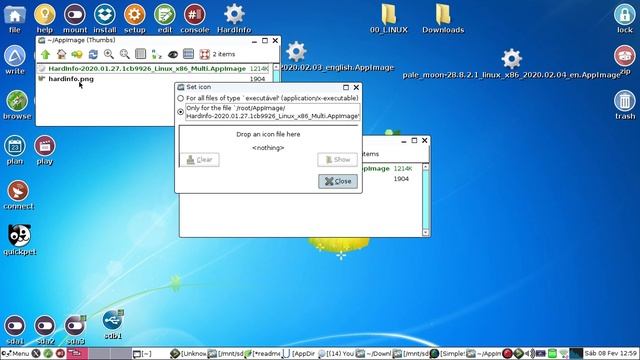Screen dimensions: 640x360
Task: Open bookmarks icon in ~/AppImage toolbar
Action: point(77,54)
